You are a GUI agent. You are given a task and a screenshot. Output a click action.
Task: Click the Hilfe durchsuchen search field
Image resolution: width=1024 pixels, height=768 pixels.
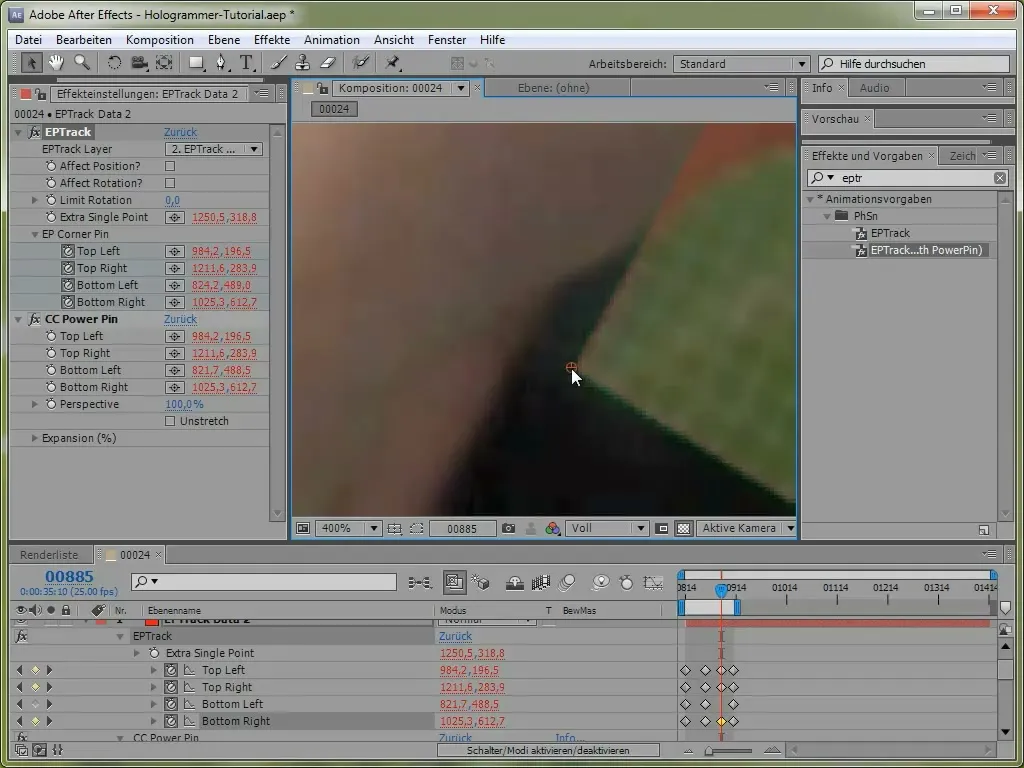point(914,64)
